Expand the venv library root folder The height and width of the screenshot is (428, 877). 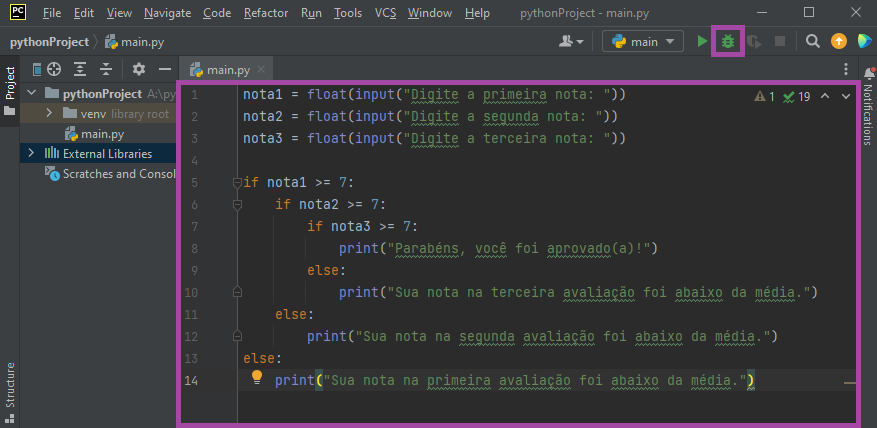[x=48, y=113]
